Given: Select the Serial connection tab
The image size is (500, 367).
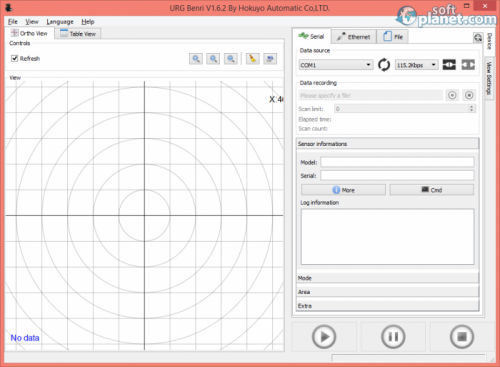Looking at the screenshot, I should [x=312, y=36].
